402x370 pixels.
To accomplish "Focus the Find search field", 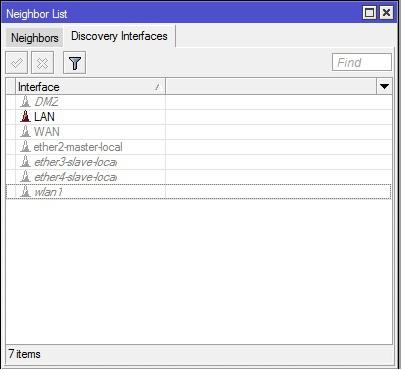I will (x=362, y=62).
